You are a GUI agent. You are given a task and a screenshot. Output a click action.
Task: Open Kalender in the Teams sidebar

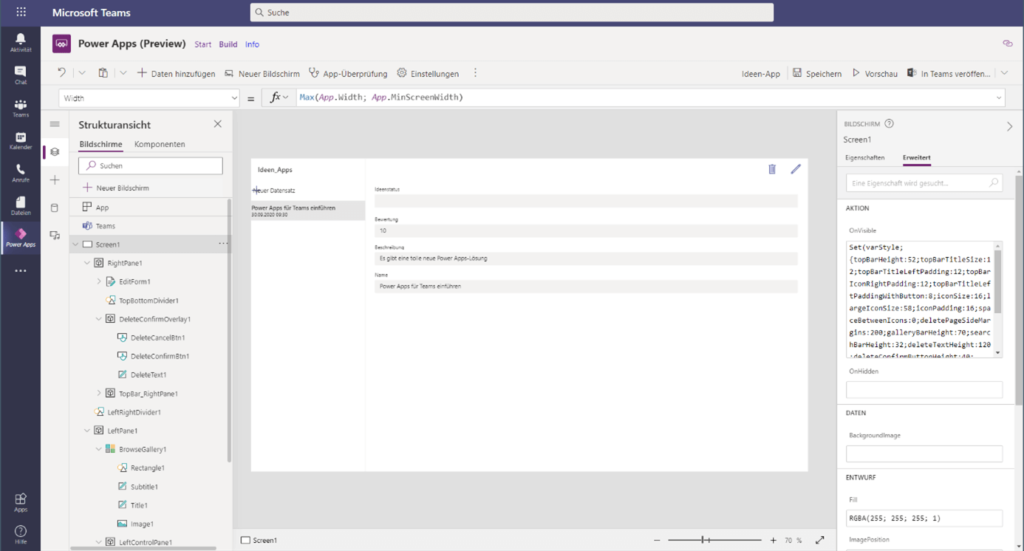[x=20, y=140]
